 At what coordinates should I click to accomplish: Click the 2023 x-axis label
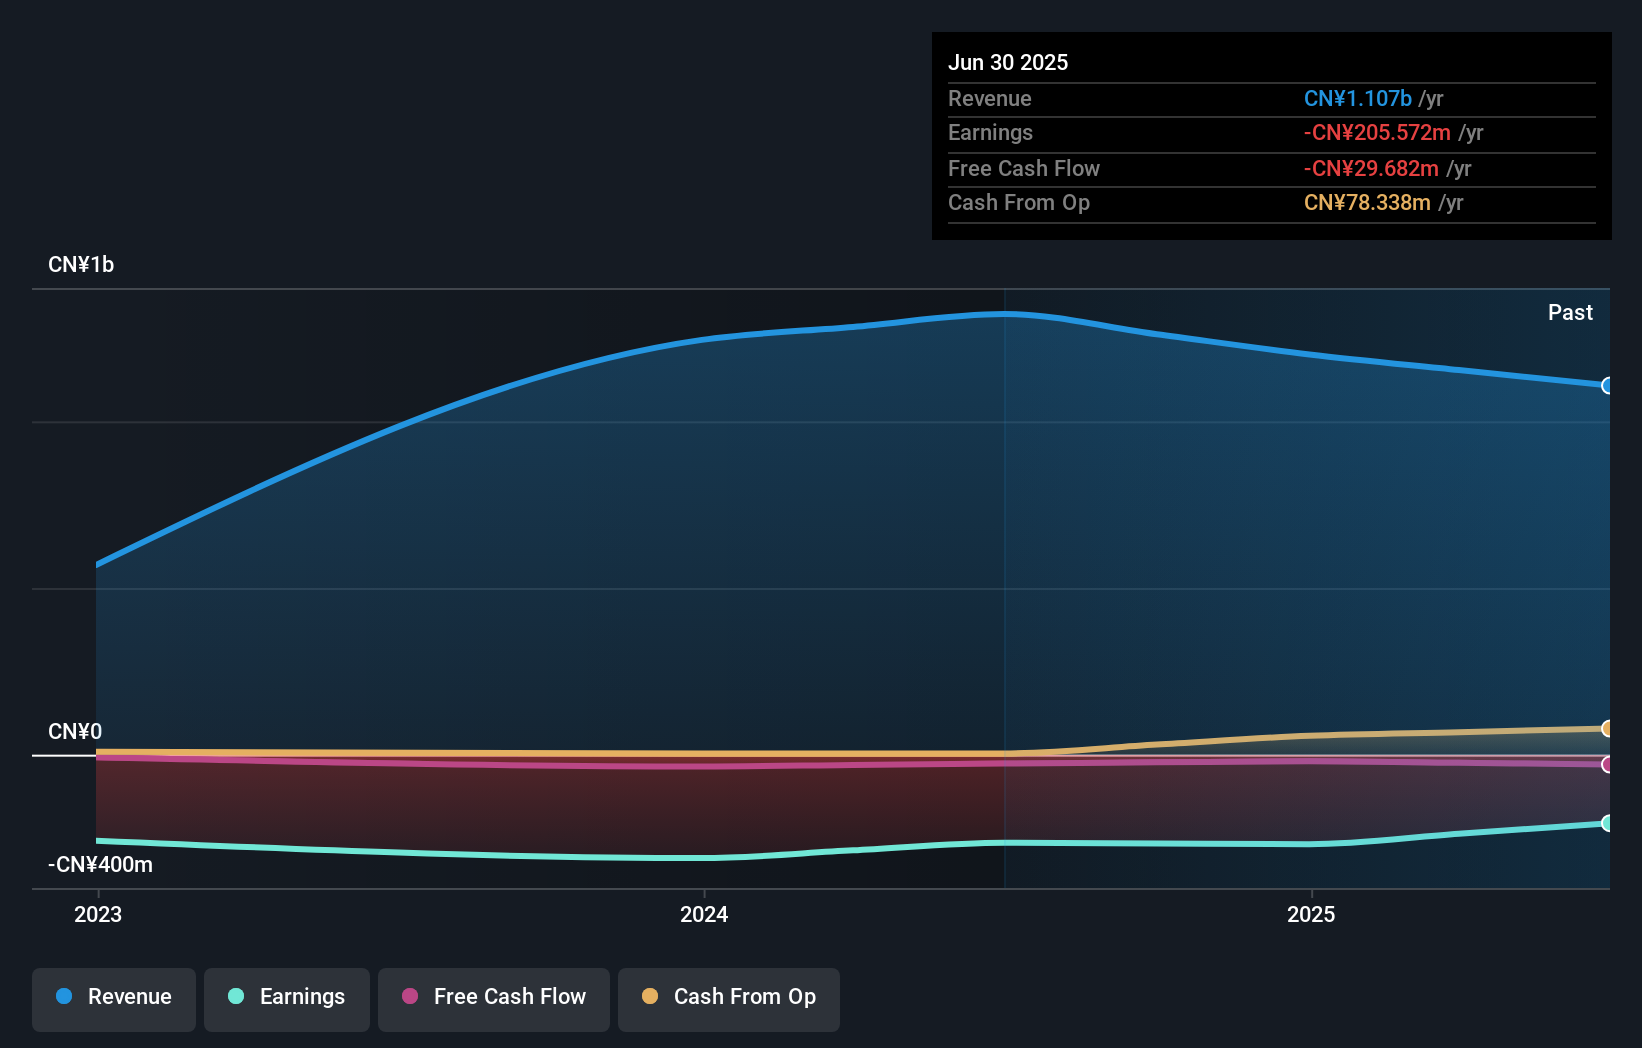[98, 914]
